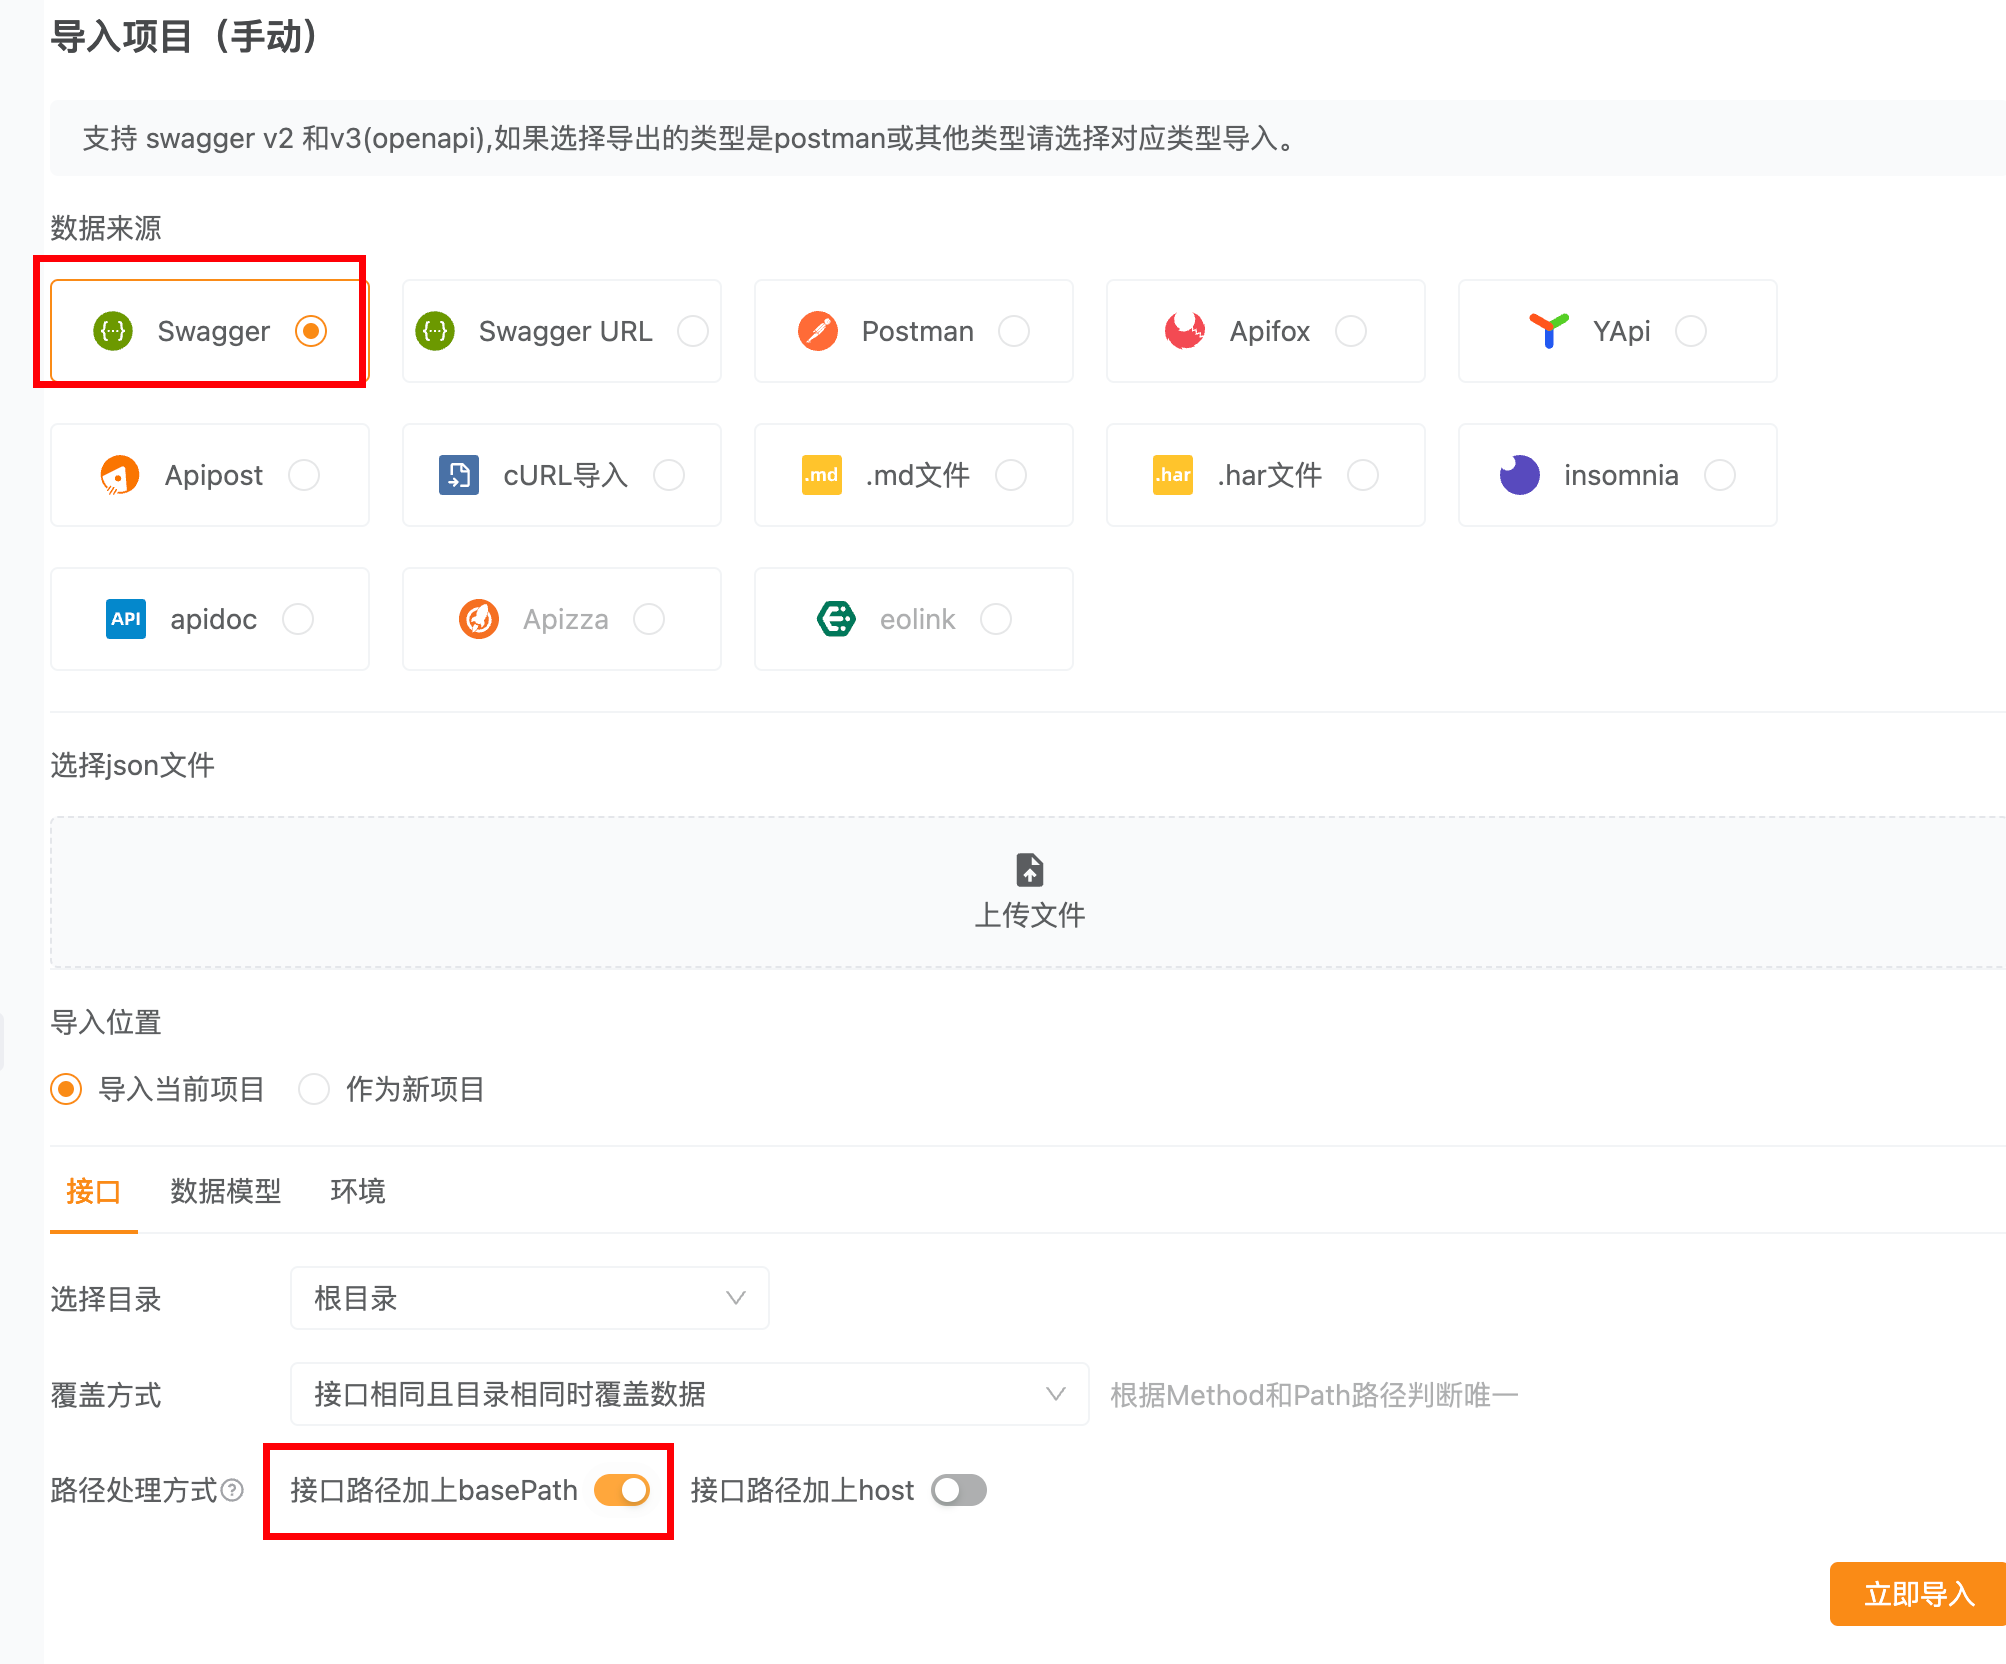The width and height of the screenshot is (2006, 1664).
Task: Select the .har文件 radio button
Action: (1363, 475)
